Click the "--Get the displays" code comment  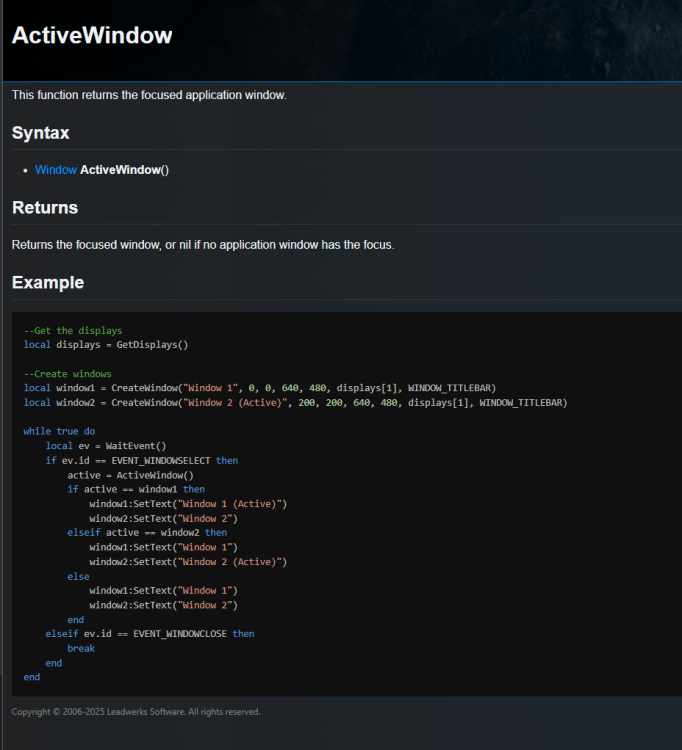(73, 330)
